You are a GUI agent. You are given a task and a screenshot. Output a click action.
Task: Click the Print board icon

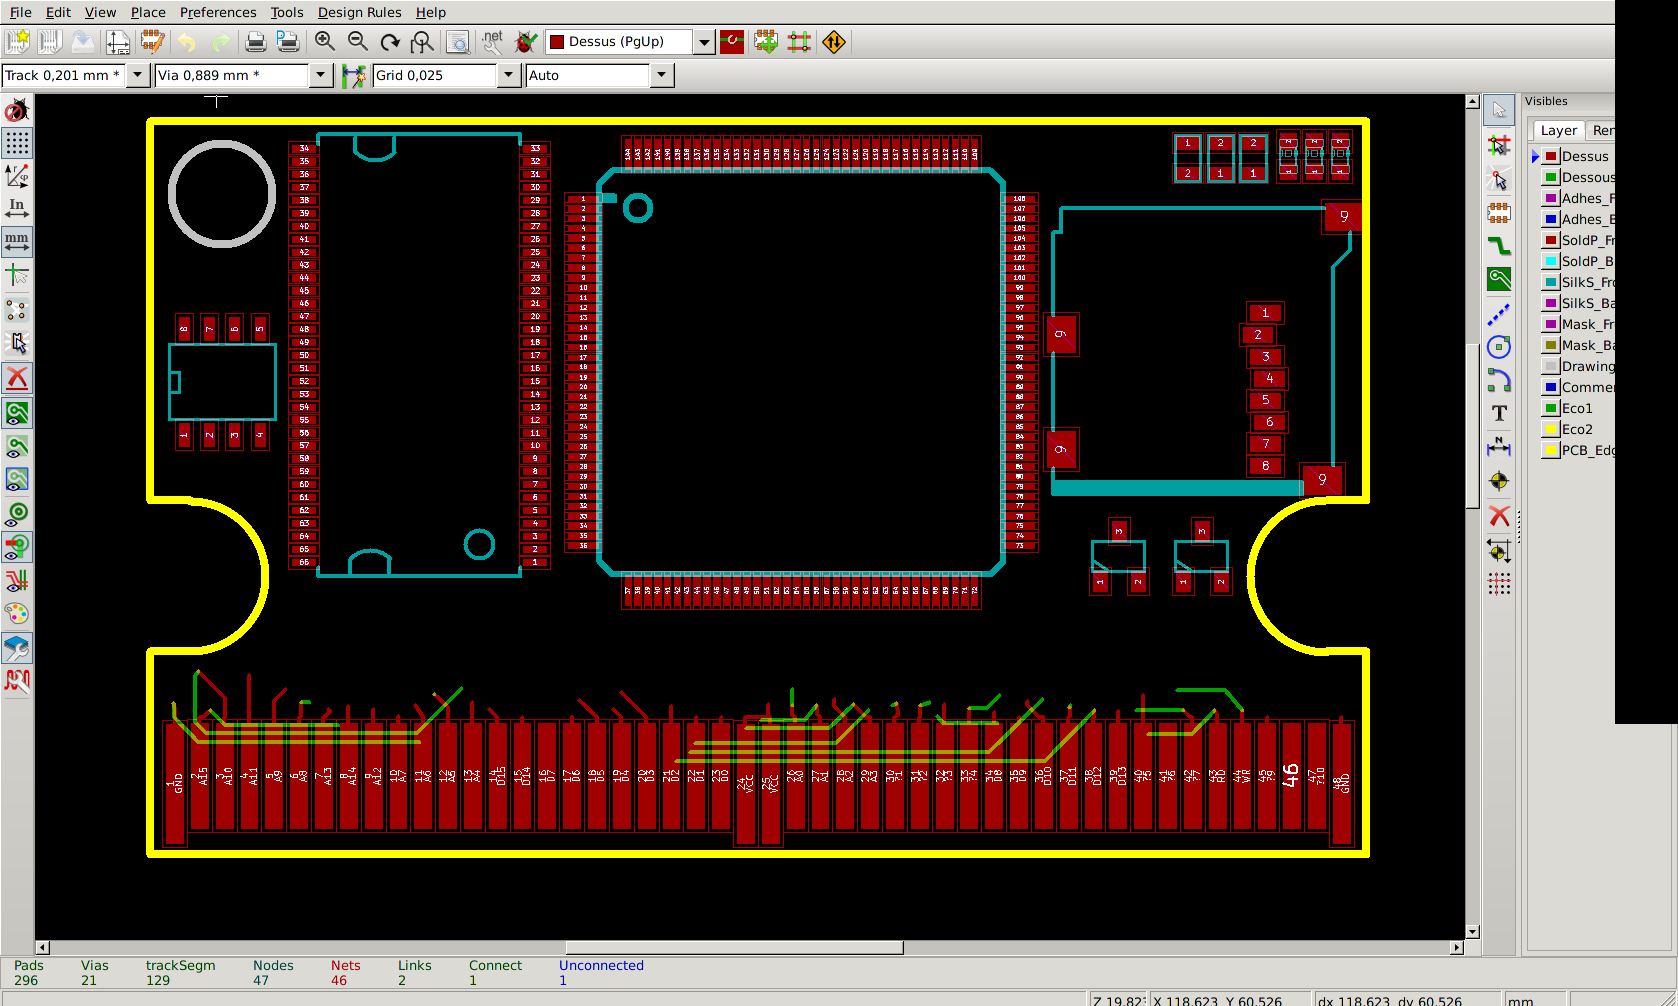pos(255,41)
